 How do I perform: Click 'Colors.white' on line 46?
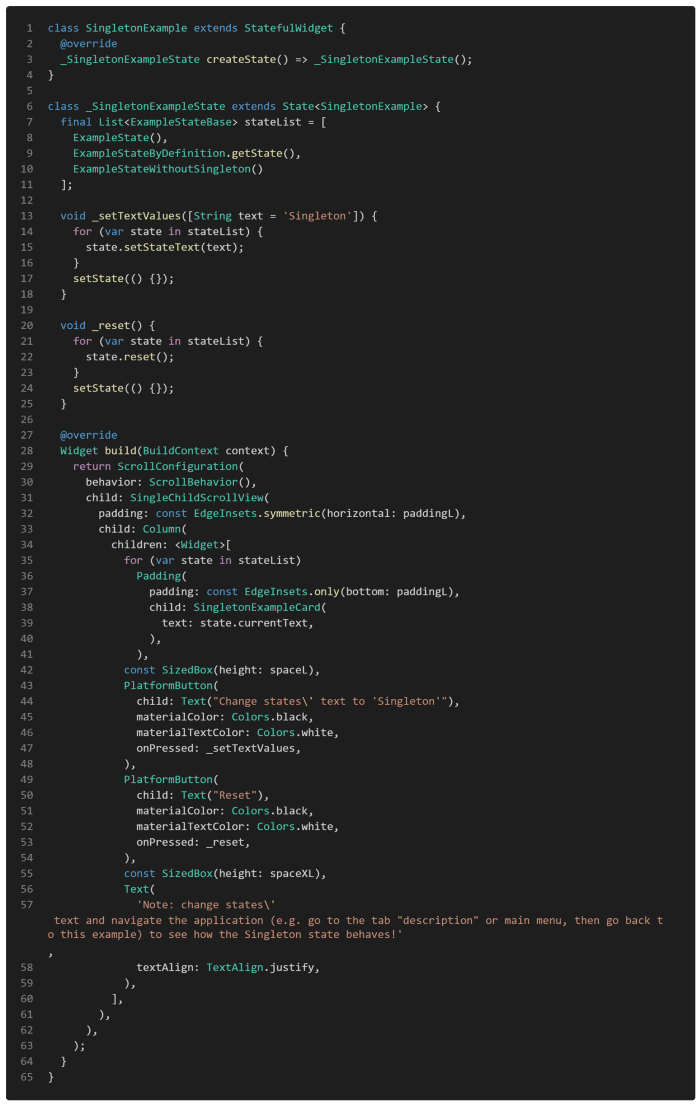pyautogui.click(x=295, y=733)
